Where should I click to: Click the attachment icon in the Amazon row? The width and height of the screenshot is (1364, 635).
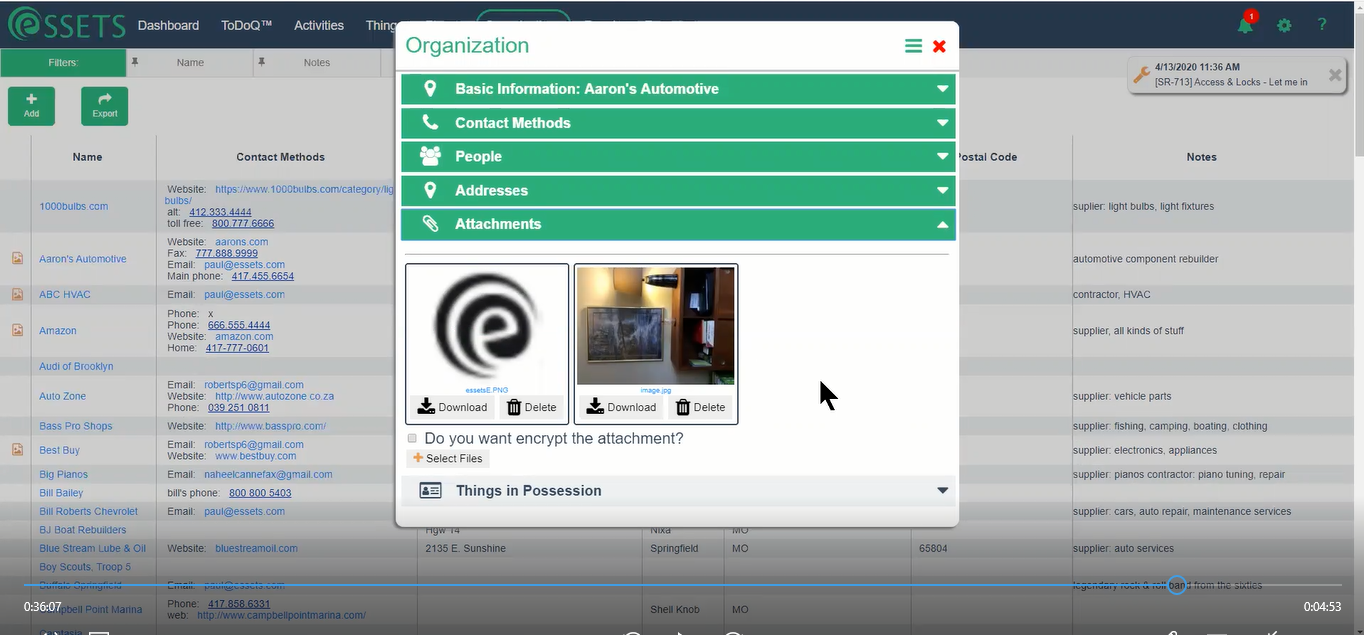point(17,330)
